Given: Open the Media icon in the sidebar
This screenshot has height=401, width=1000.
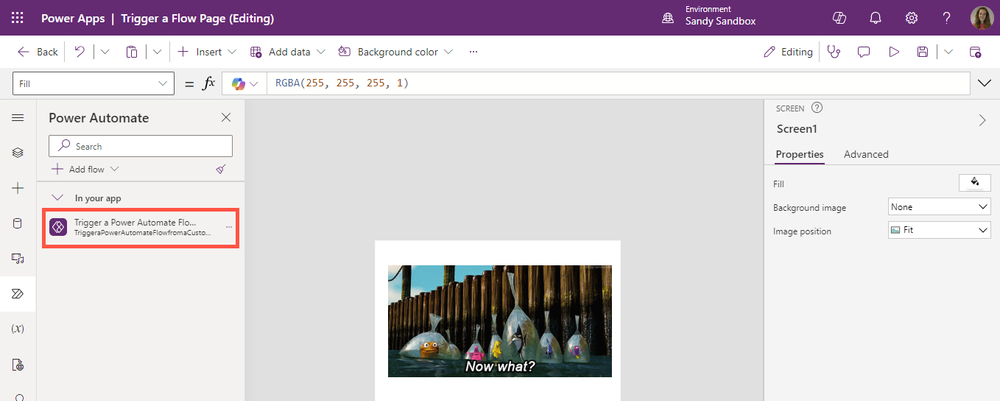Looking at the screenshot, I should [18, 258].
